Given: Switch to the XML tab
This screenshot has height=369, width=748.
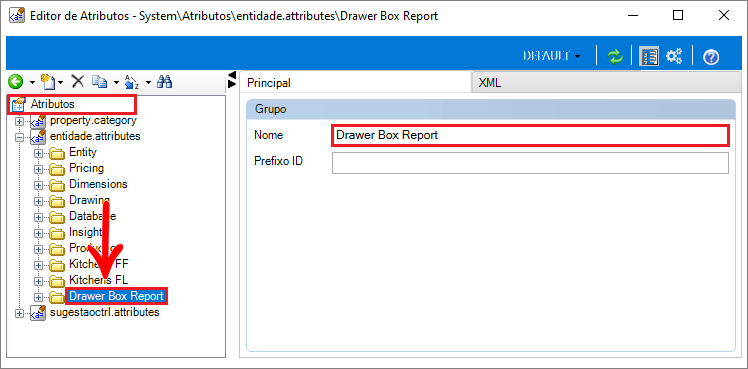Looking at the screenshot, I should point(606,83).
